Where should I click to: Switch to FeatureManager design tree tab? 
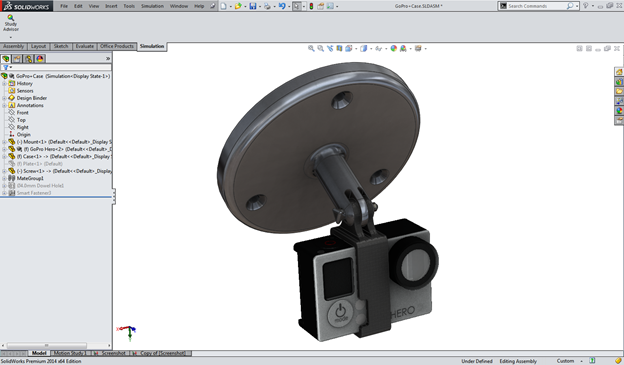[6, 59]
